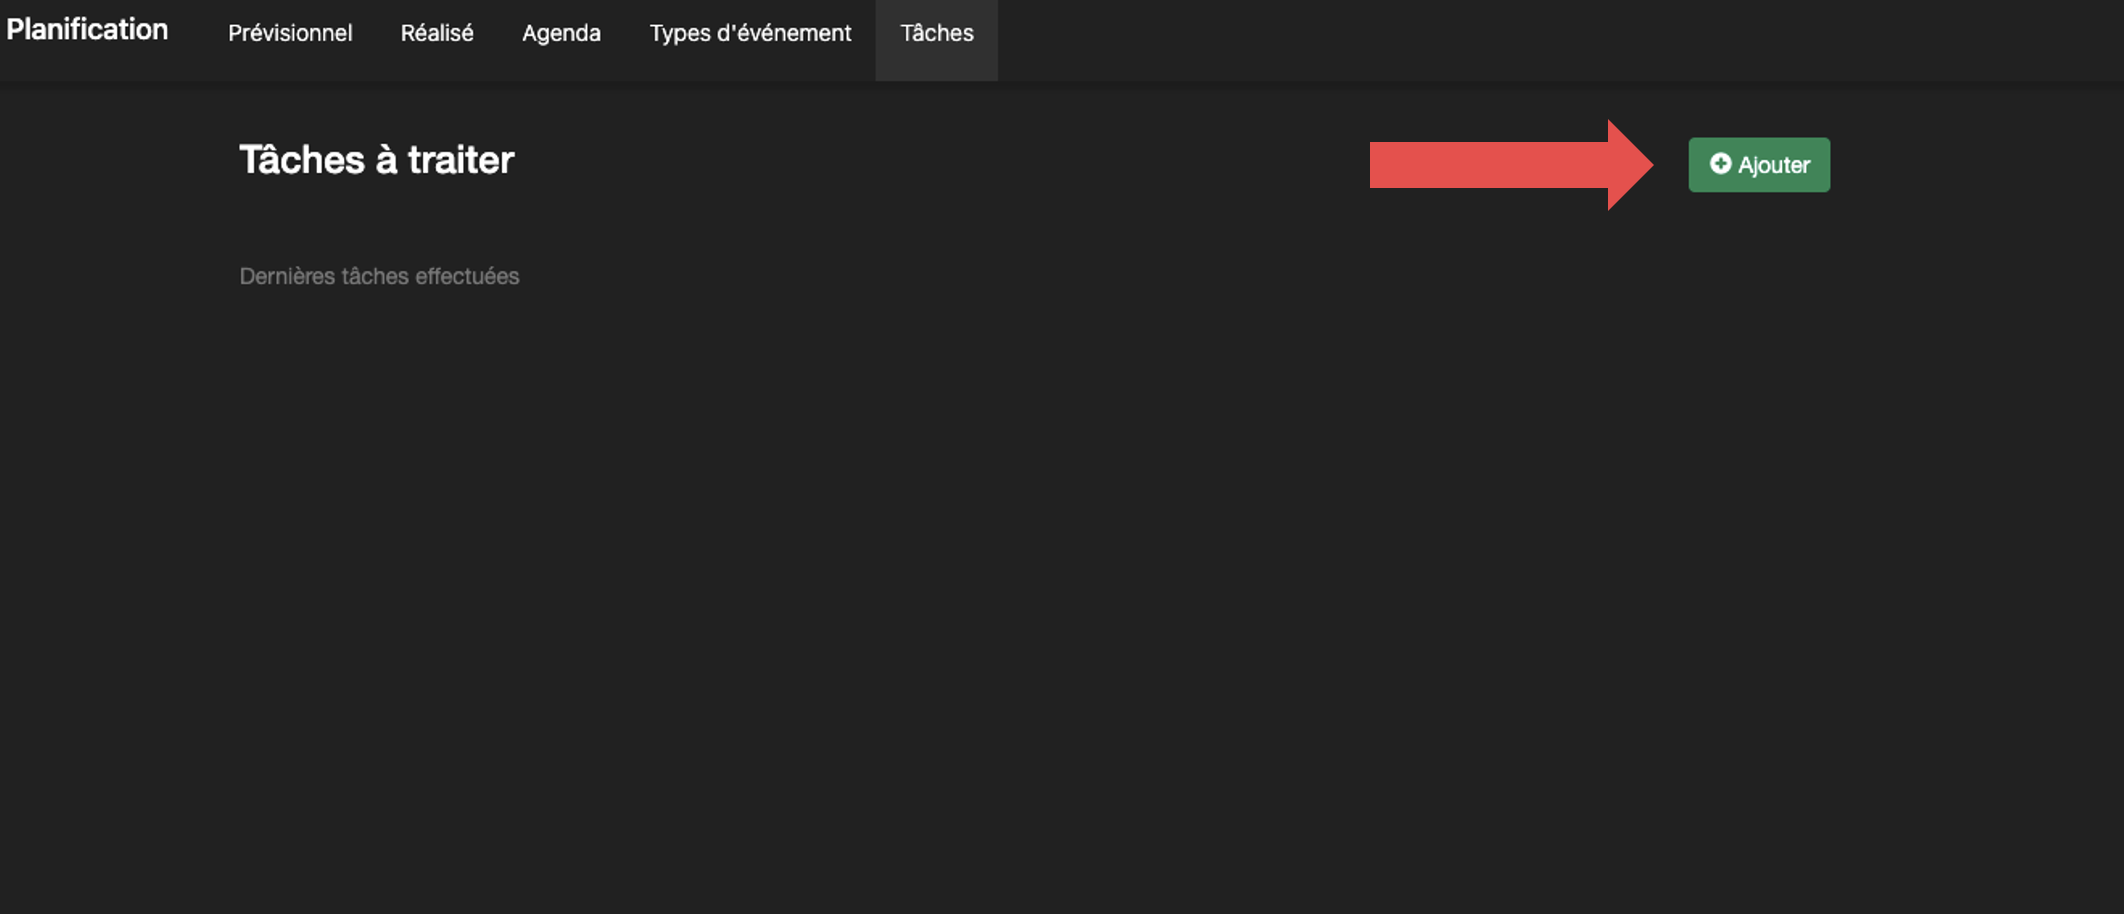Switch to the Réalisé tab
The height and width of the screenshot is (914, 2124).
(437, 33)
